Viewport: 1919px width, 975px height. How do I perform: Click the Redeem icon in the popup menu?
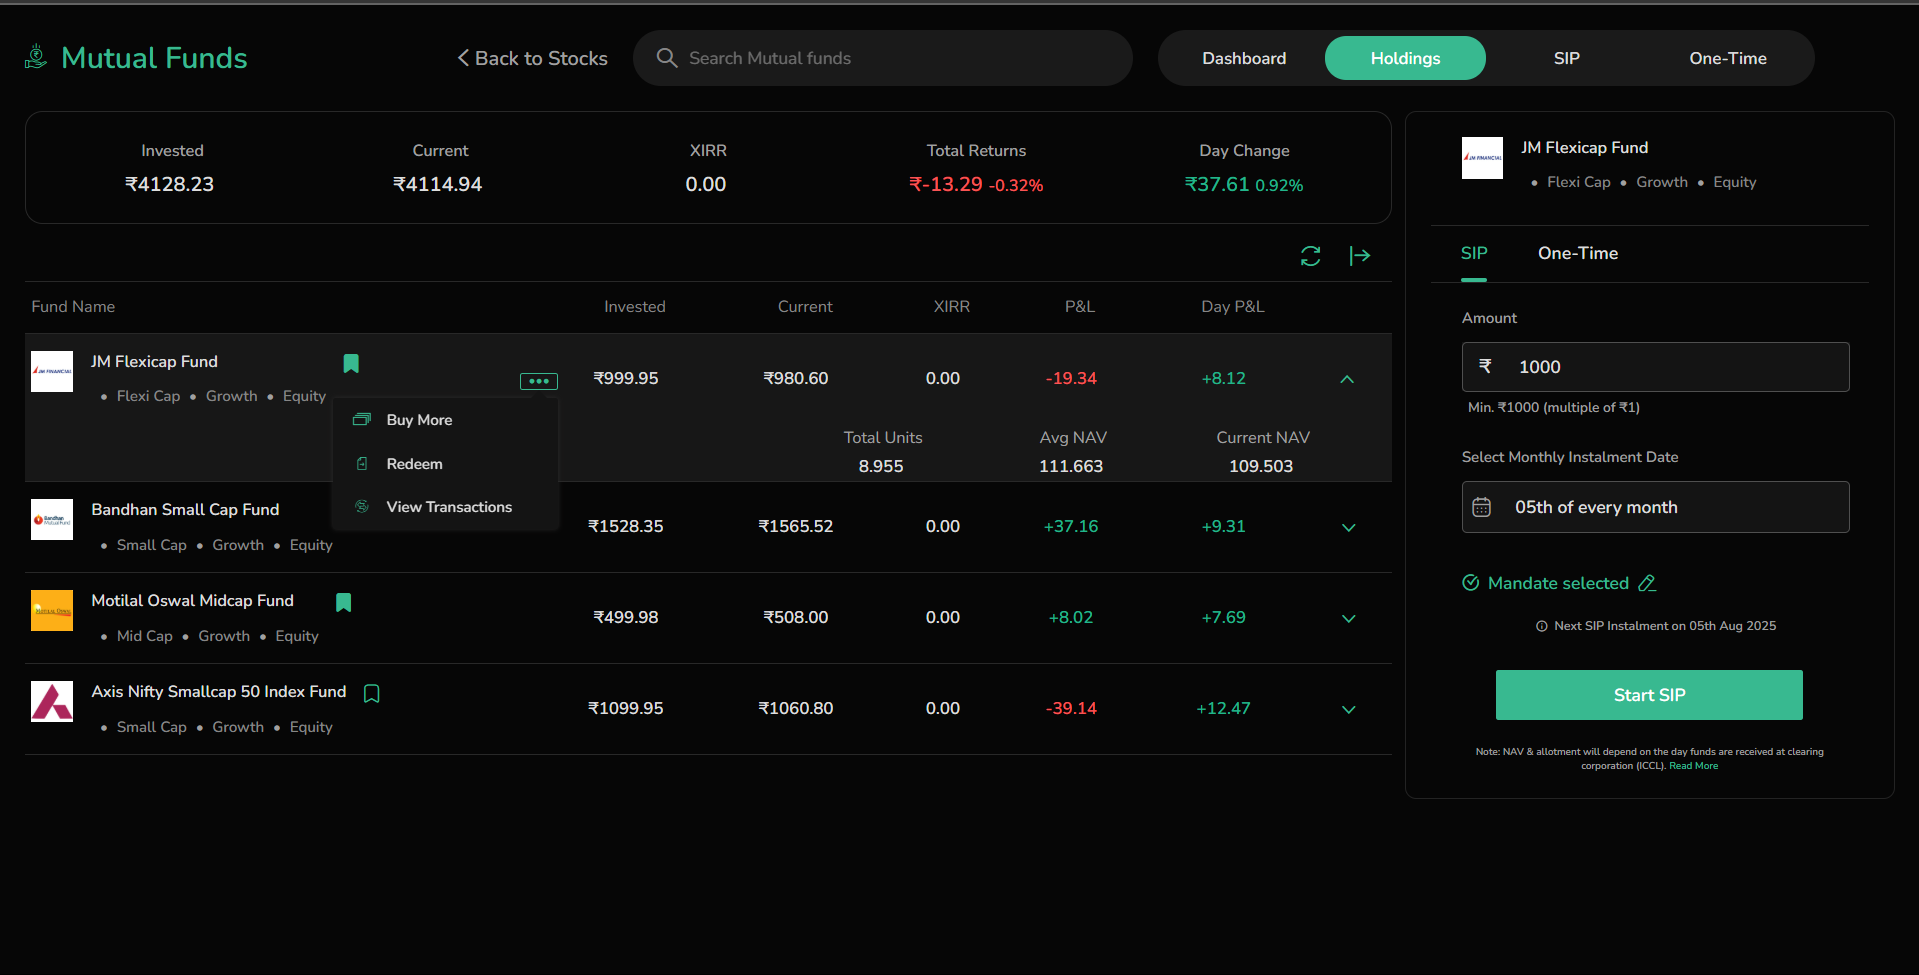(362, 464)
